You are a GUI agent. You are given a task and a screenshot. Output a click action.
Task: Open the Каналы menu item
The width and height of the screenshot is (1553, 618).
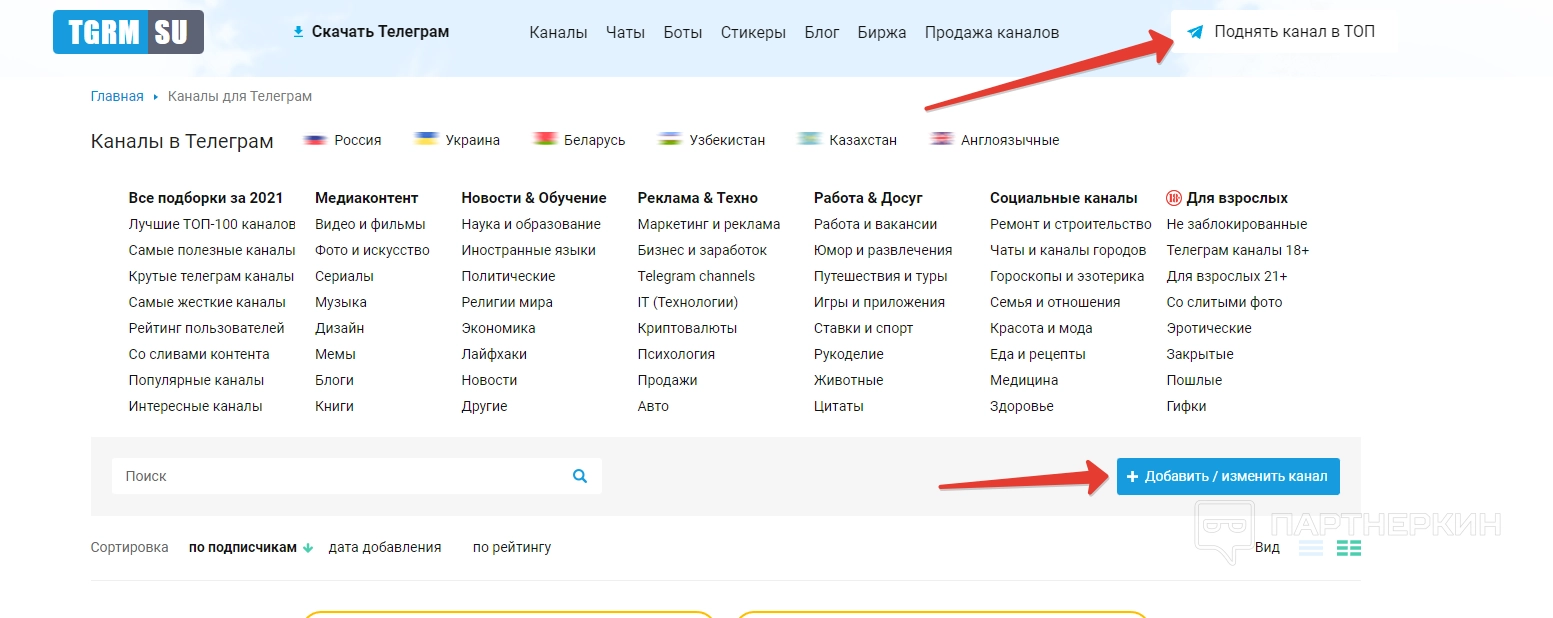click(558, 32)
